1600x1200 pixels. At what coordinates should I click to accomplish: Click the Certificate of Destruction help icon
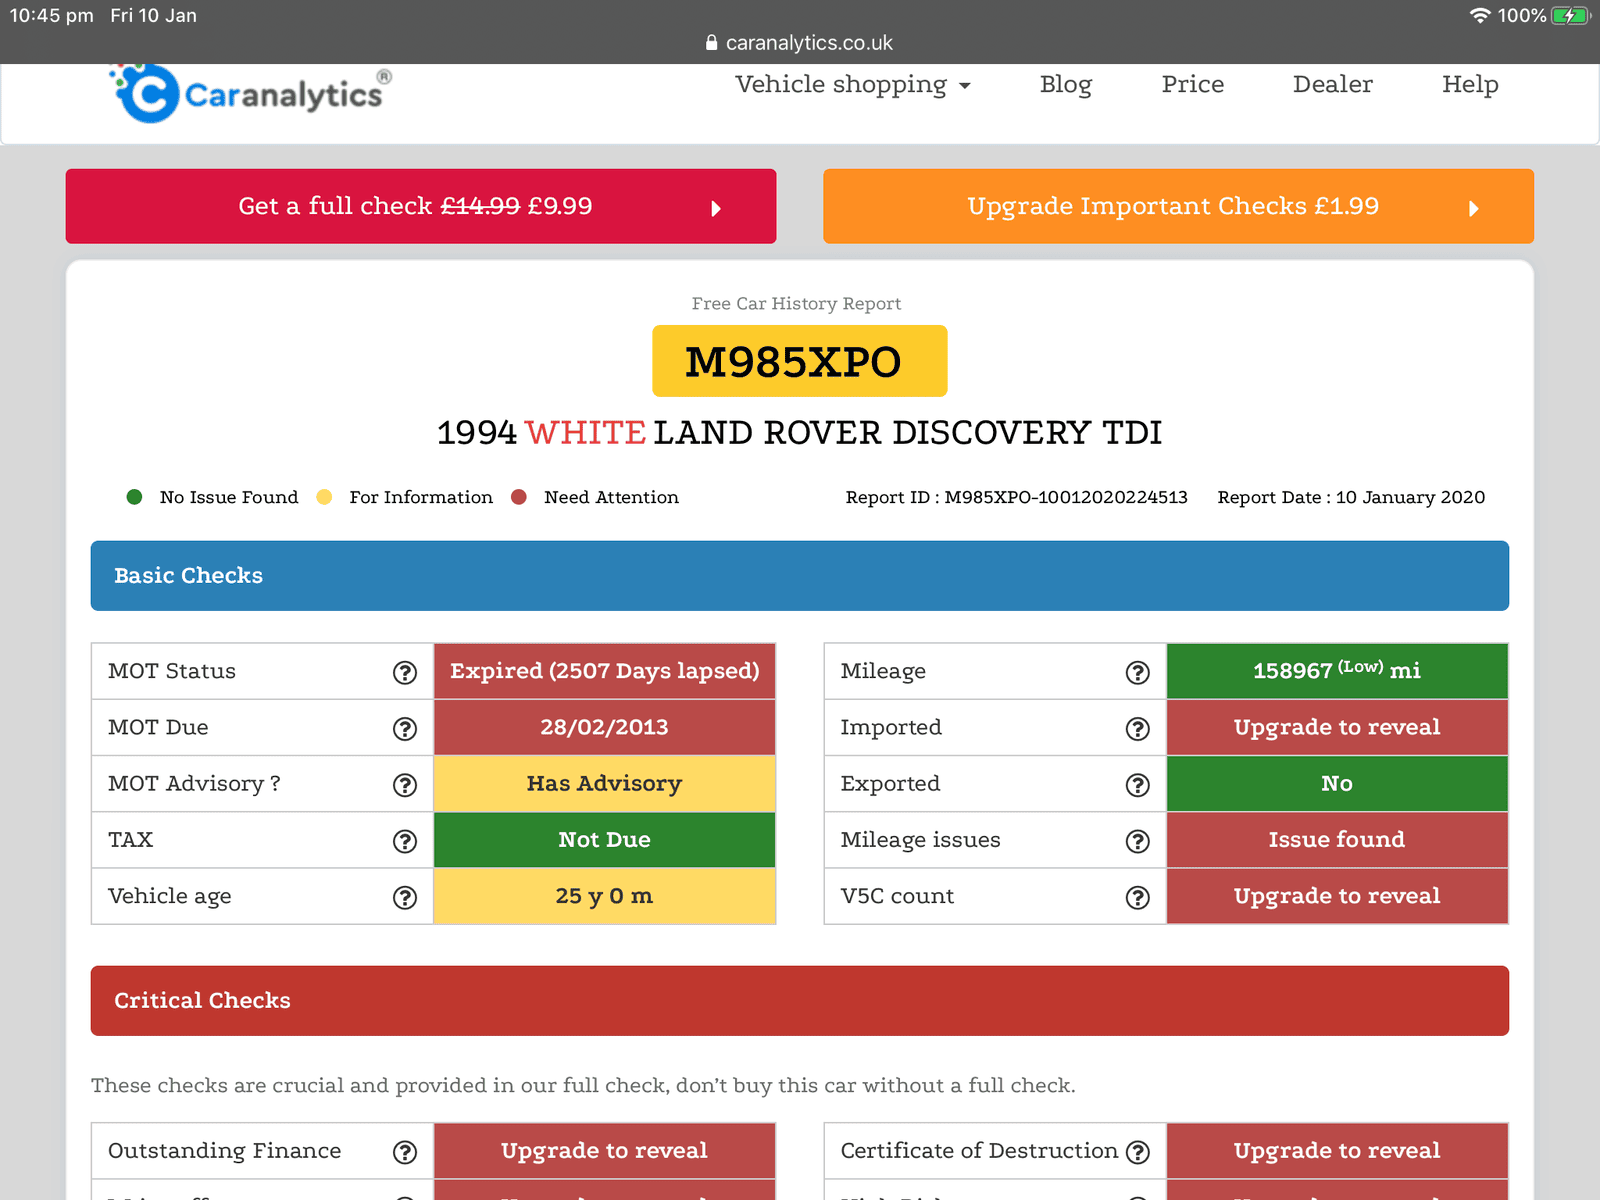pyautogui.click(x=1138, y=1152)
